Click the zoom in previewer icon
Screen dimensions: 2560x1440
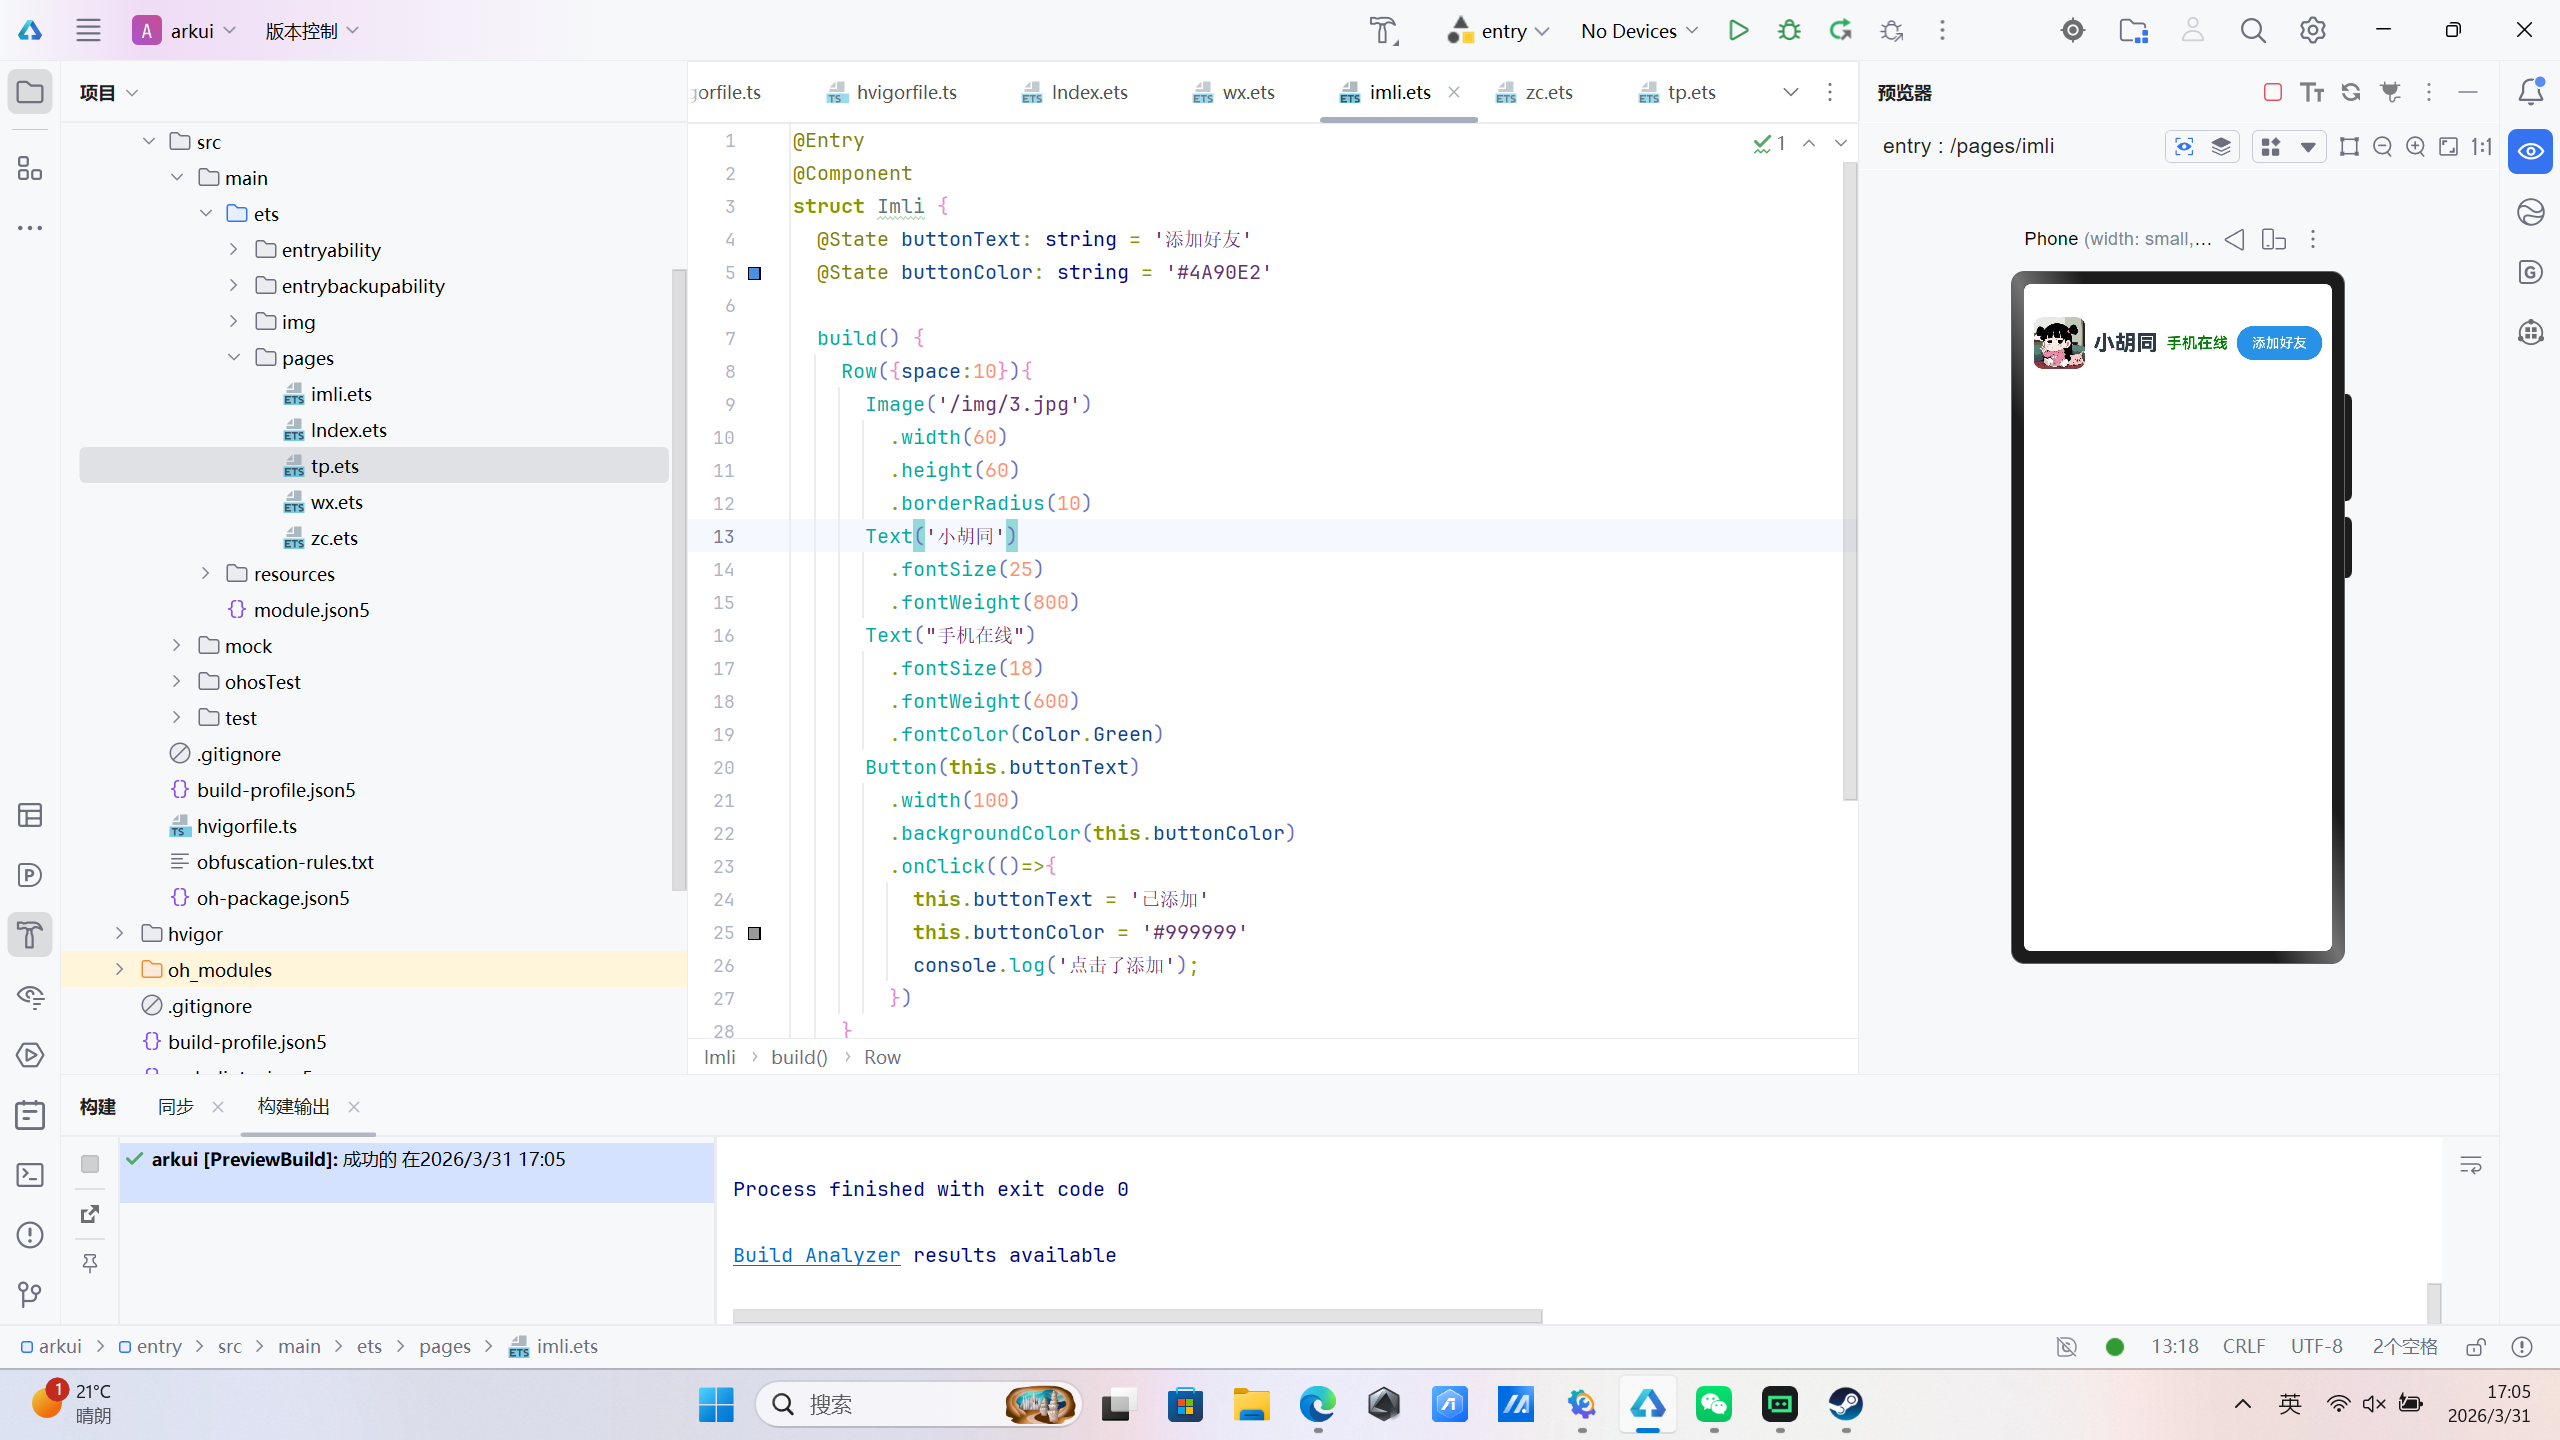2415,147
